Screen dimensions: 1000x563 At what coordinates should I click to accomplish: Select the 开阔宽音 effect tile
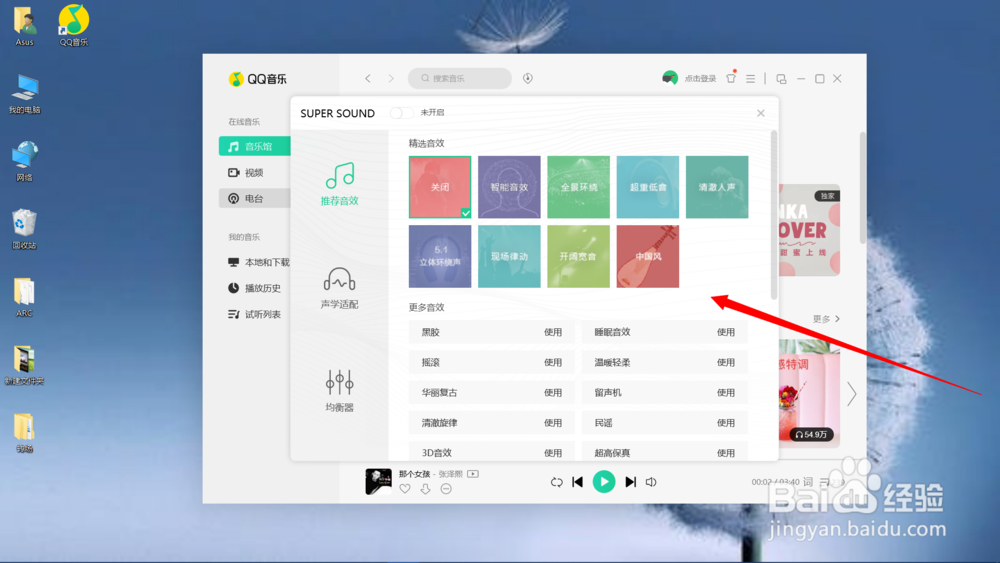coord(578,256)
